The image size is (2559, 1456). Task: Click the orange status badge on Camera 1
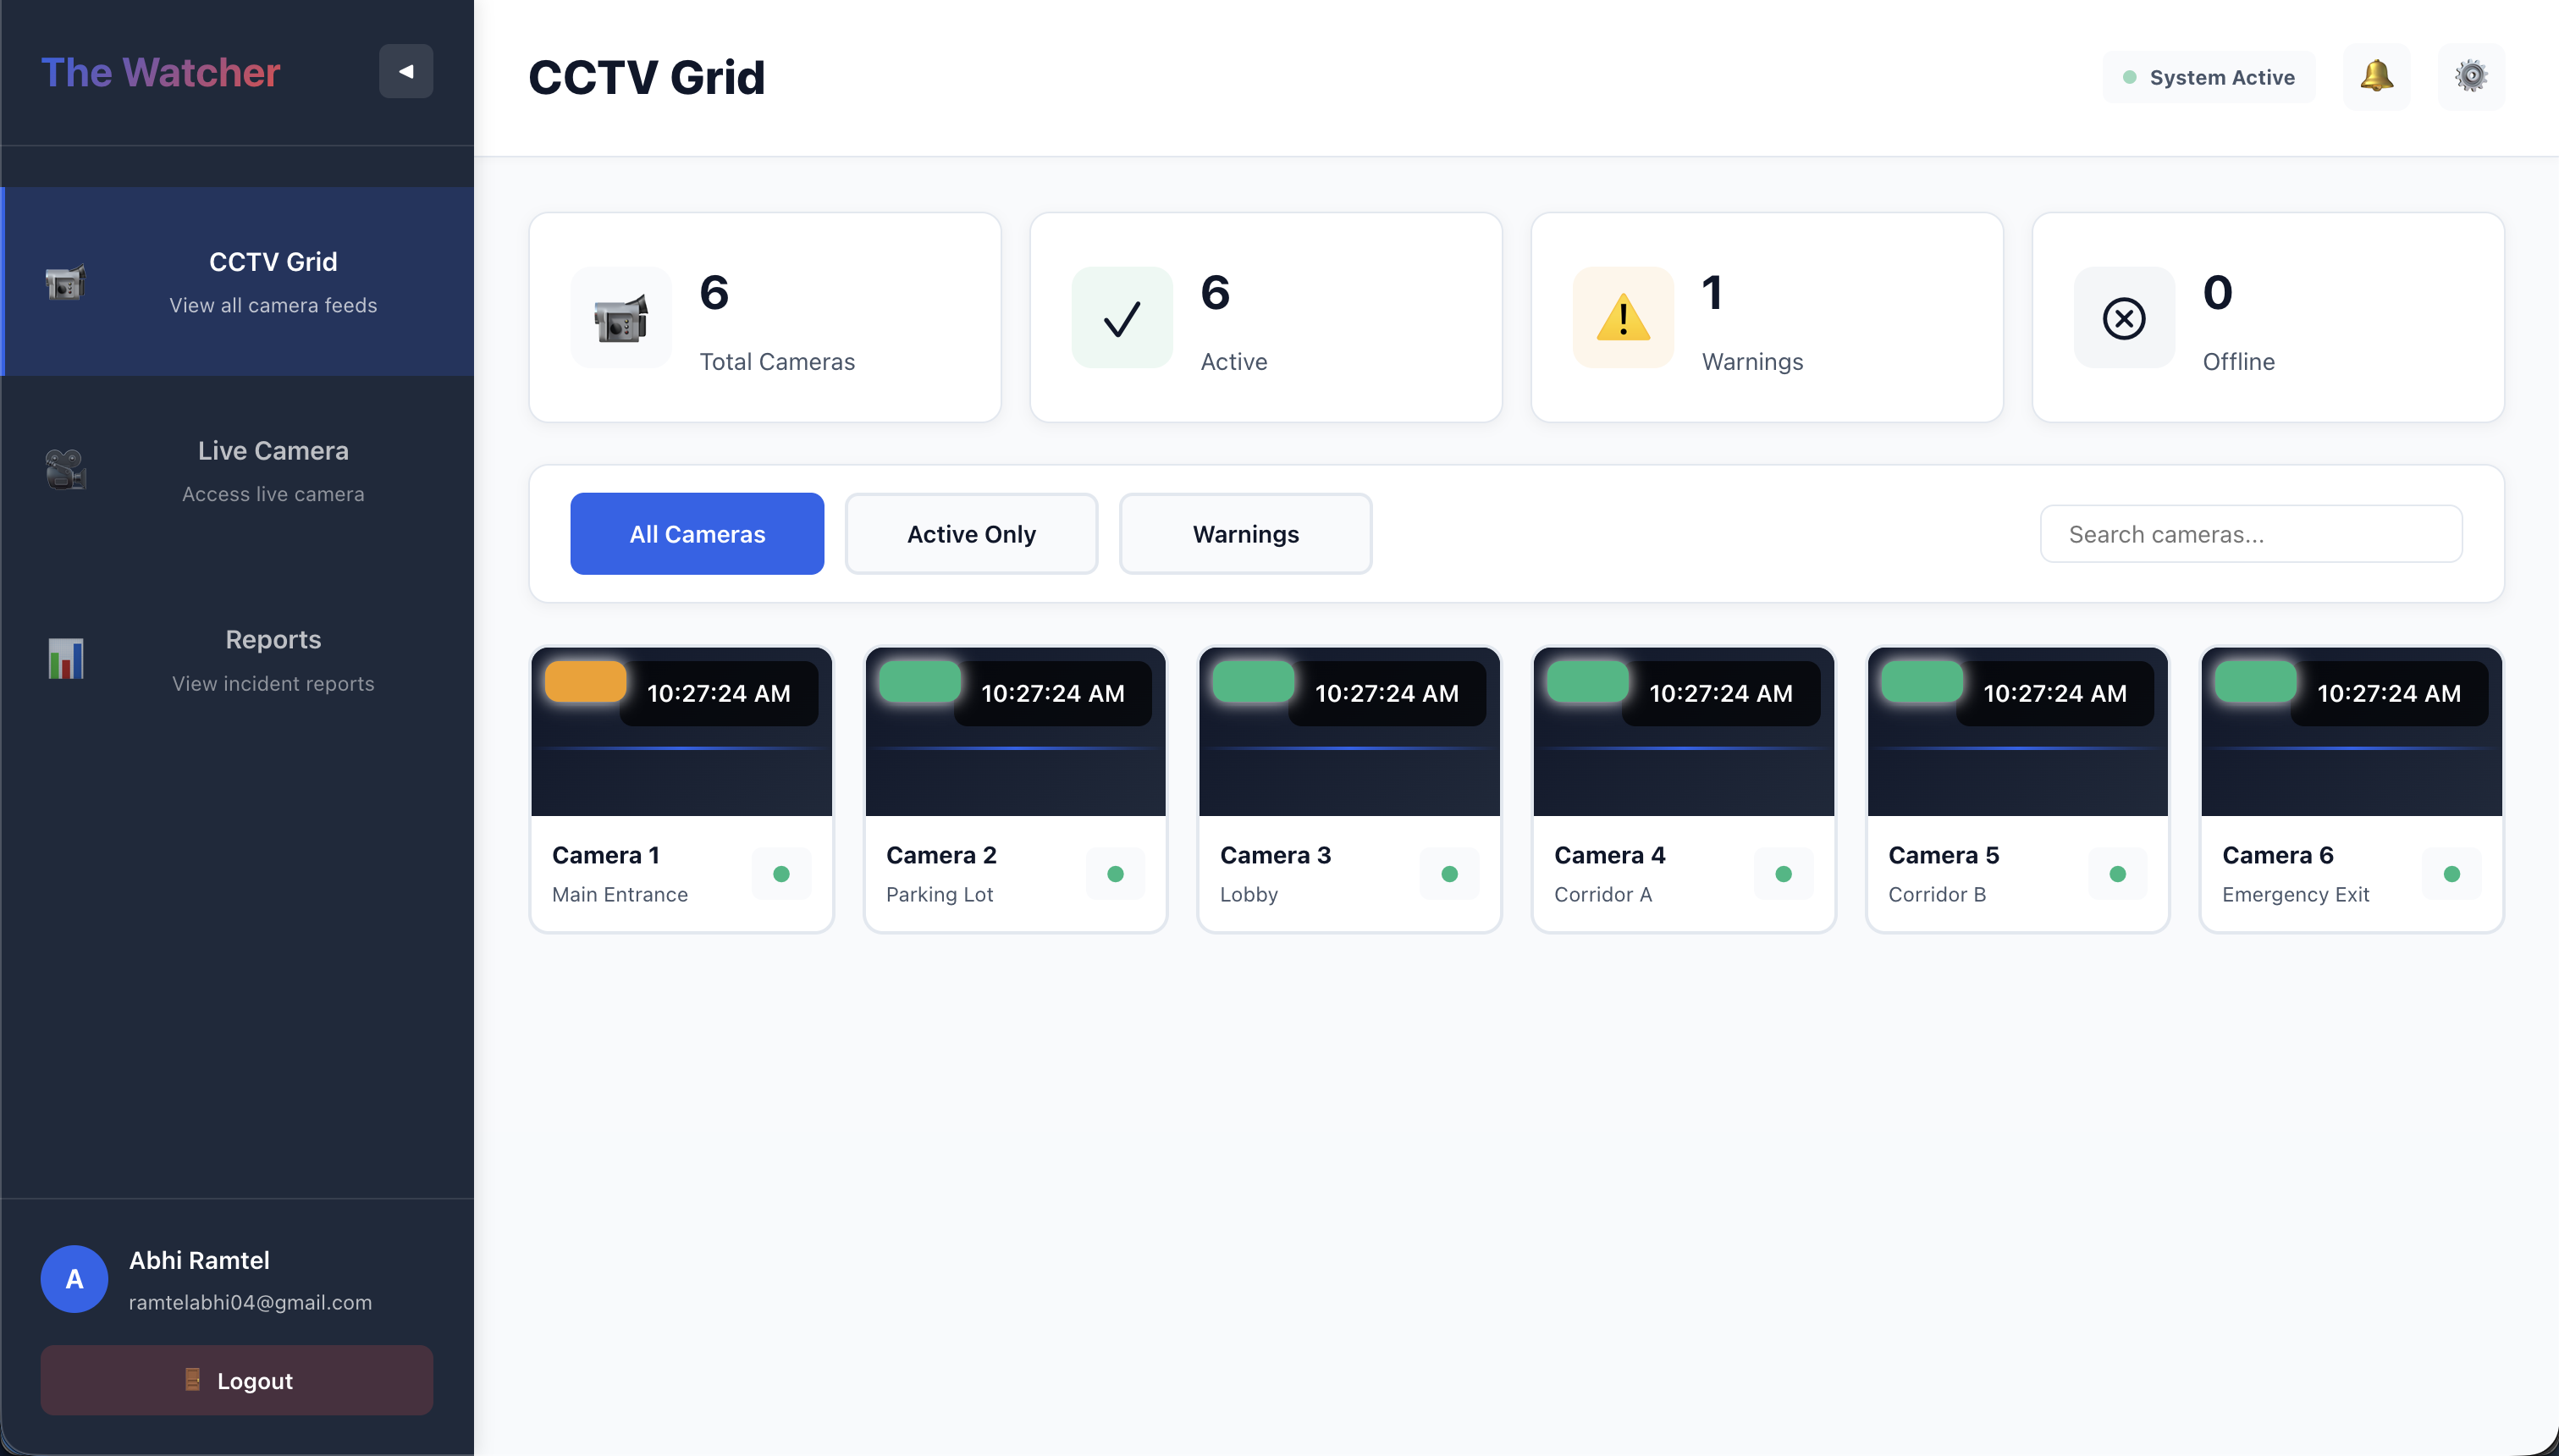585,682
